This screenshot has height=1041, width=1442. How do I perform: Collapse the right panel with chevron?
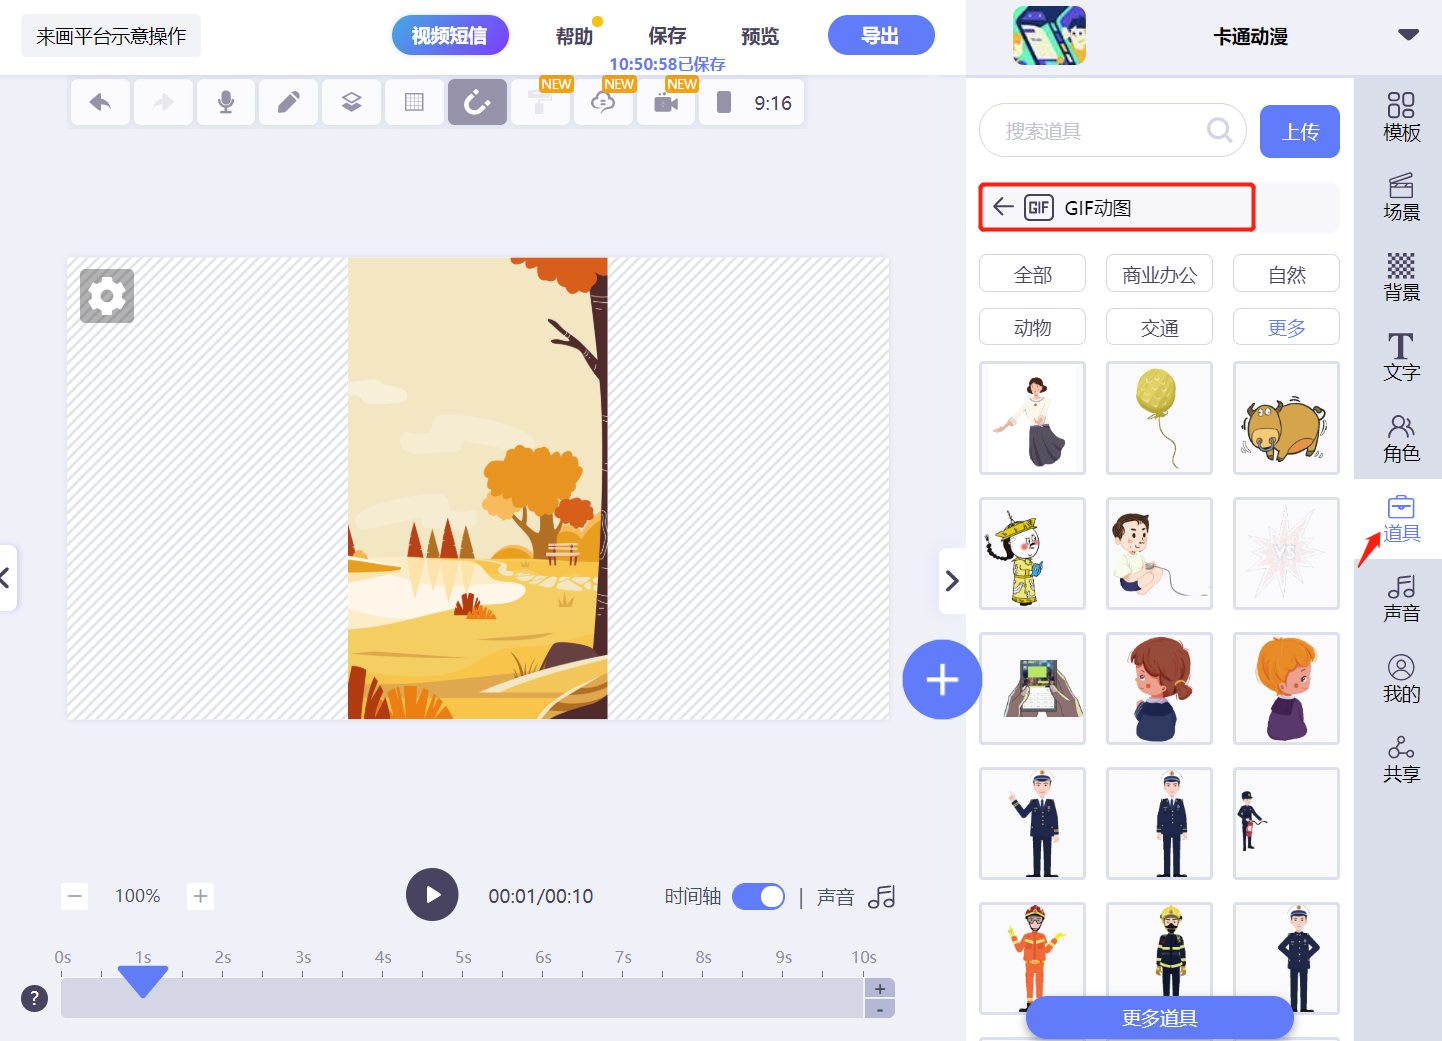tap(952, 581)
